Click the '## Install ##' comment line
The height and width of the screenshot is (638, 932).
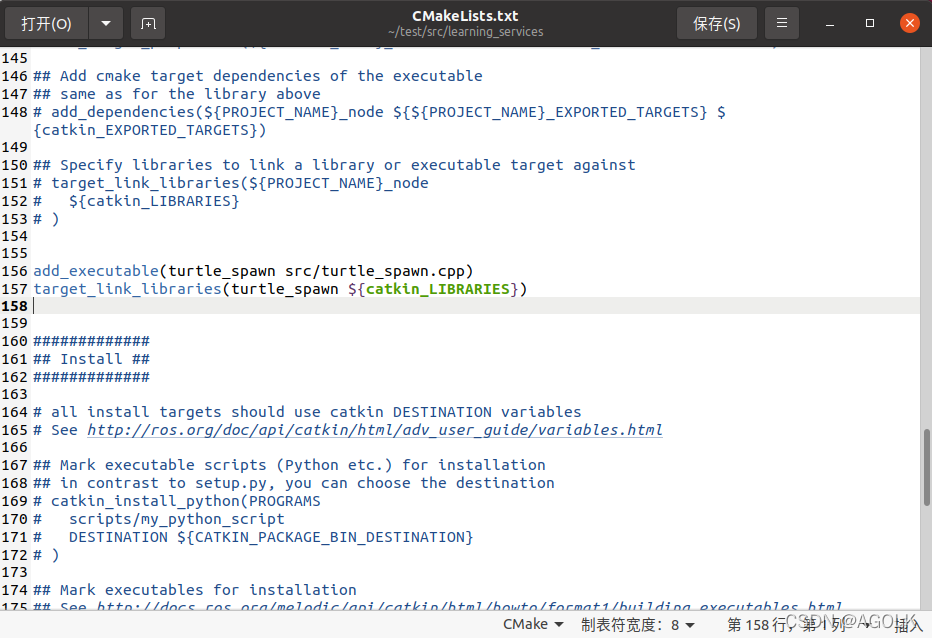pyautogui.click(x=92, y=359)
